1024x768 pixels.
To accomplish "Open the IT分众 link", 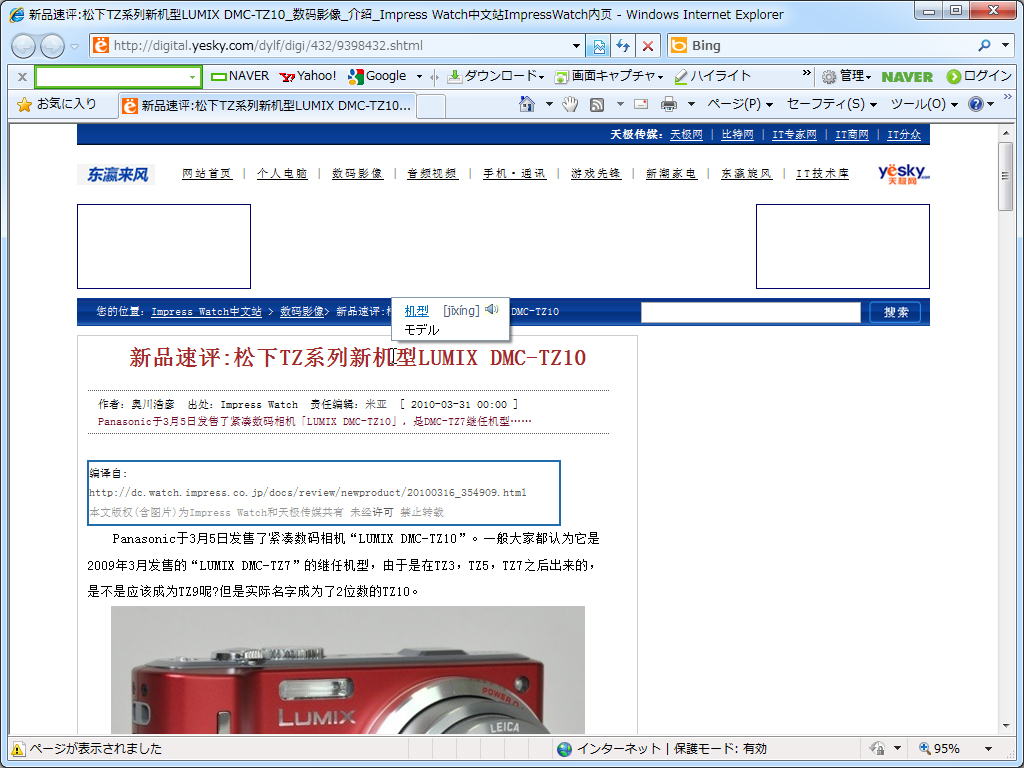I will [x=904, y=135].
